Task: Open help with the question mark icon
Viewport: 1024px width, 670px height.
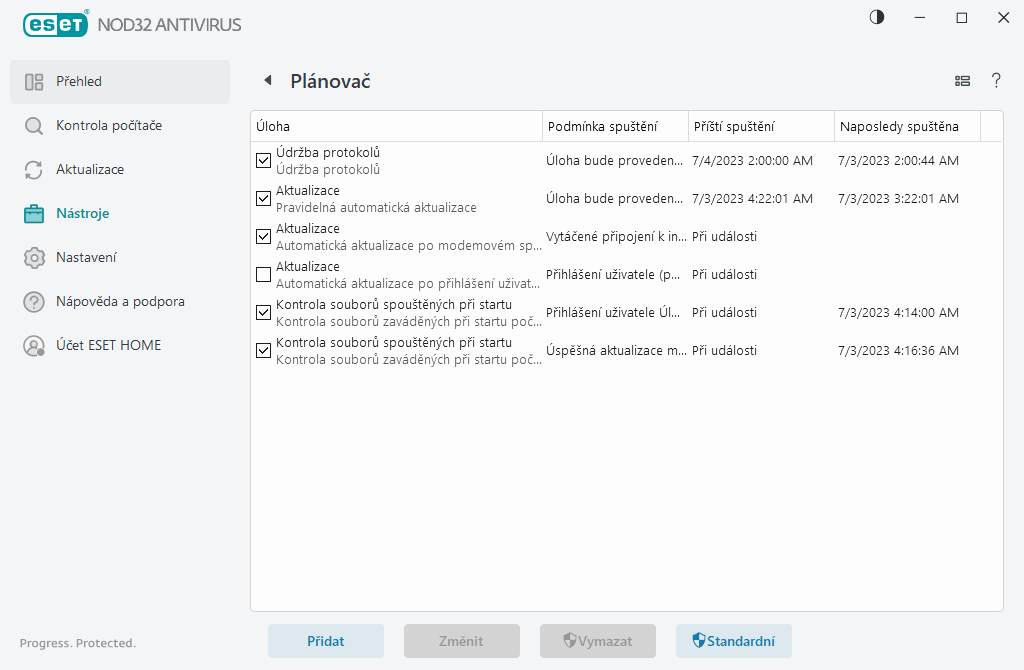Action: tap(996, 81)
